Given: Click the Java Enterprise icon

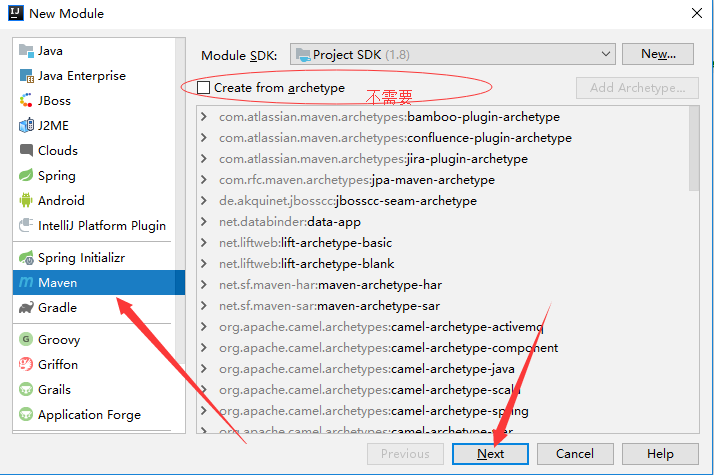Looking at the screenshot, I should point(26,76).
